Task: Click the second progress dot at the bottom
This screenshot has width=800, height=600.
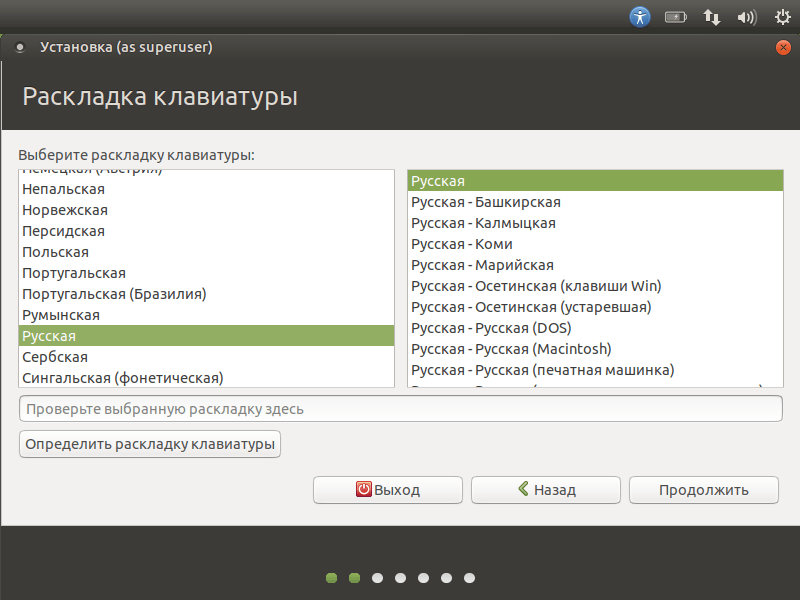Action: 353,577
